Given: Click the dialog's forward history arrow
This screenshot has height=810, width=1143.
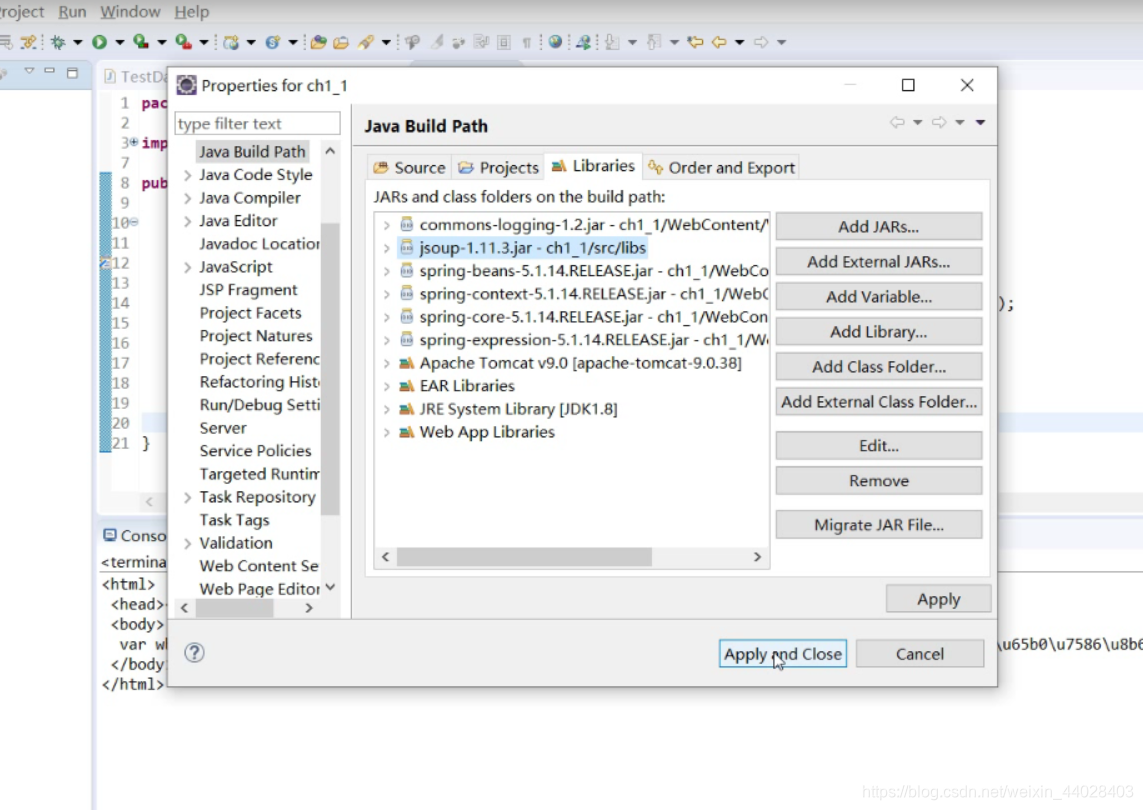Looking at the screenshot, I should point(939,122).
